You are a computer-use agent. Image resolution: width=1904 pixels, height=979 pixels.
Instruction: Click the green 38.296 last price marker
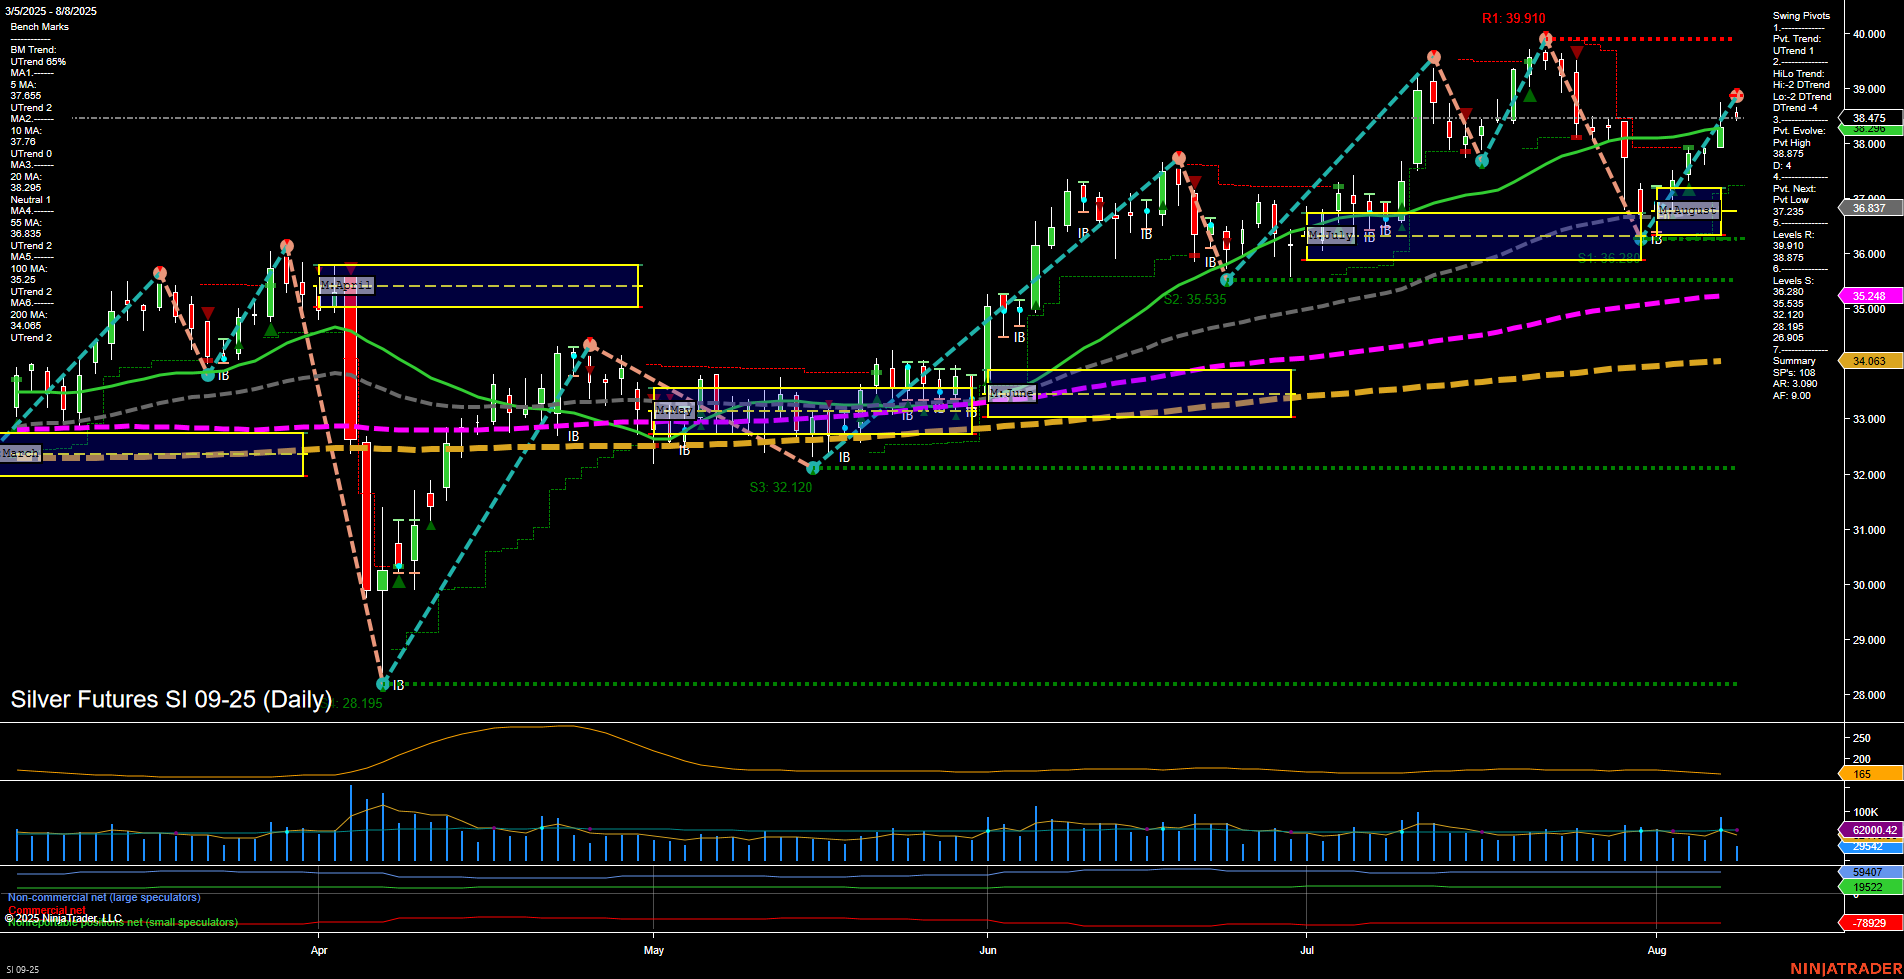pos(1873,130)
